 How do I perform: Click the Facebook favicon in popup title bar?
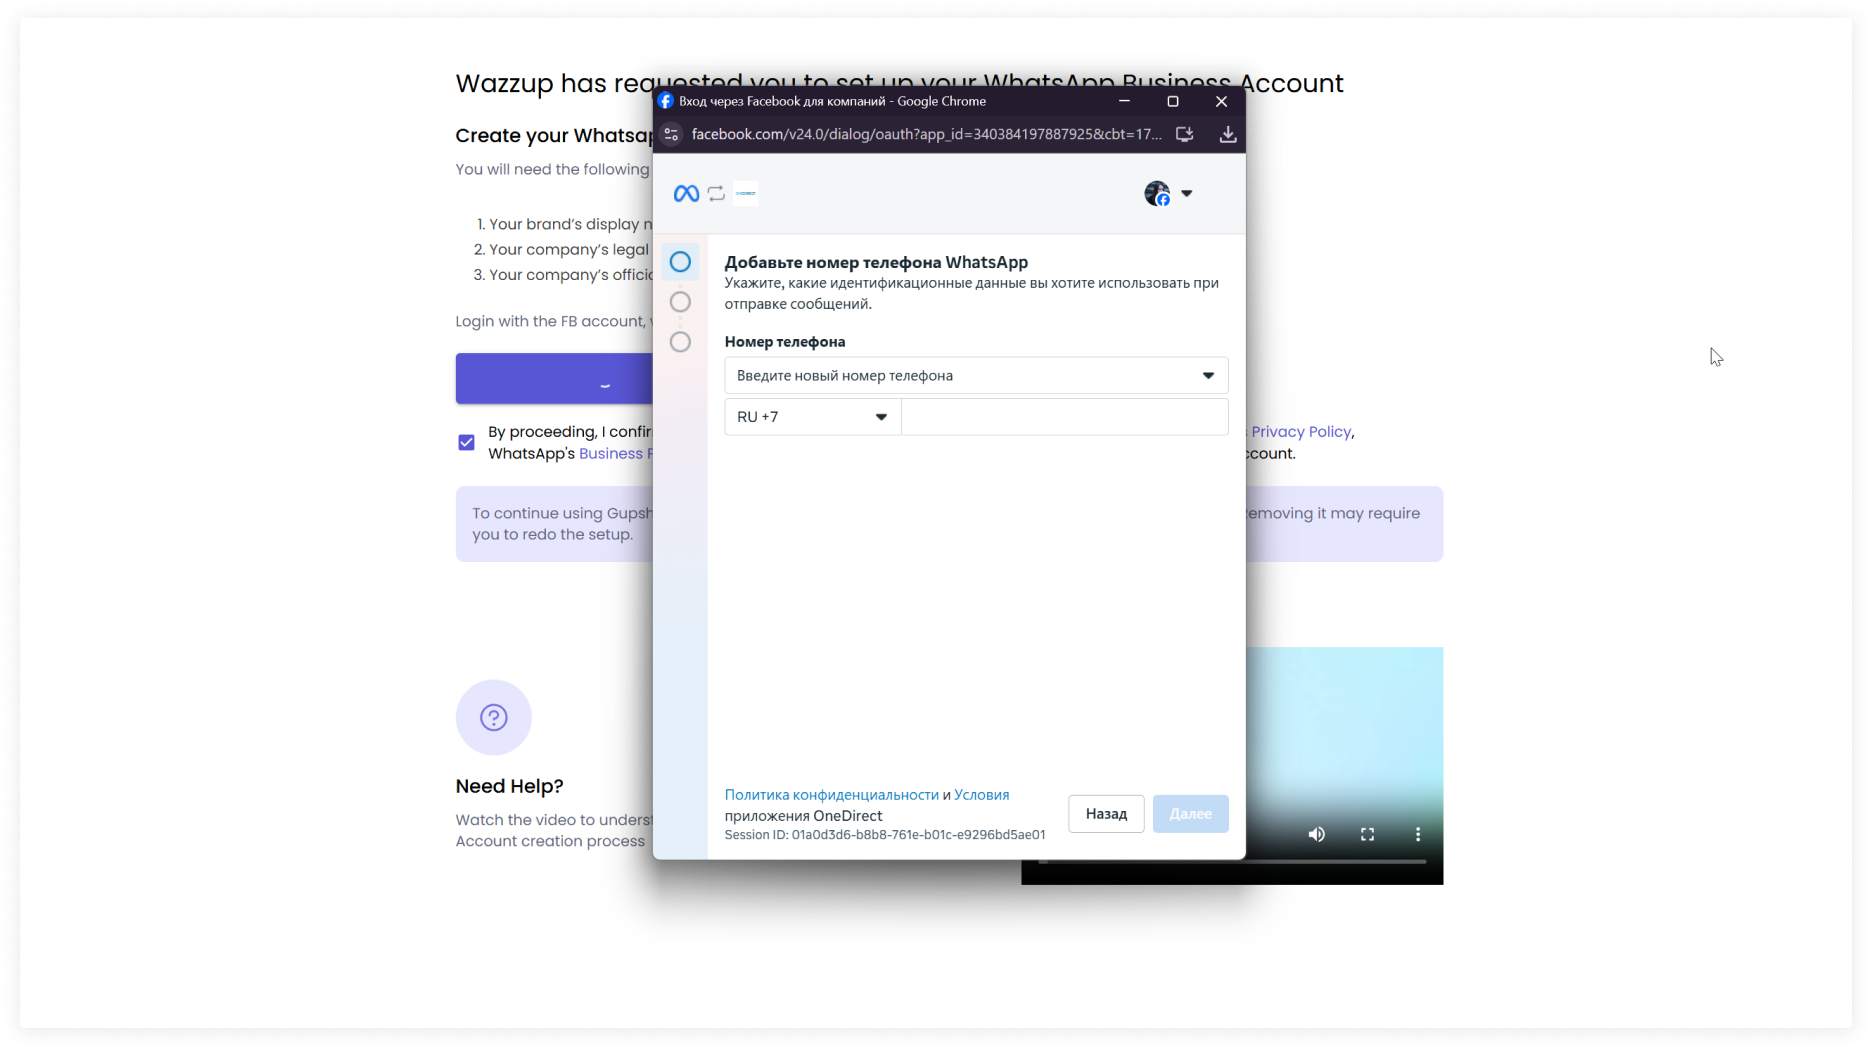(666, 101)
